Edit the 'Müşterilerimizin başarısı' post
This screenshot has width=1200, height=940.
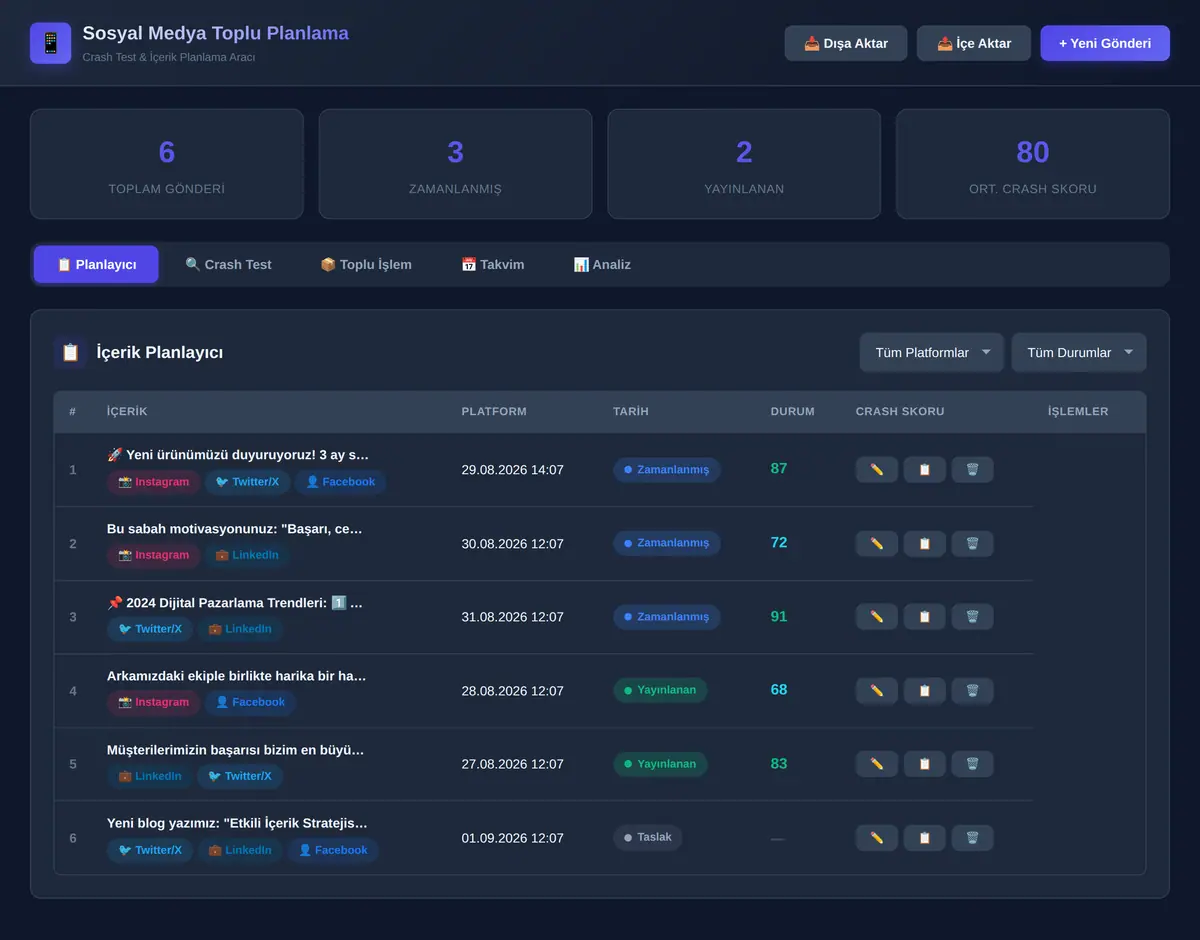[877, 764]
